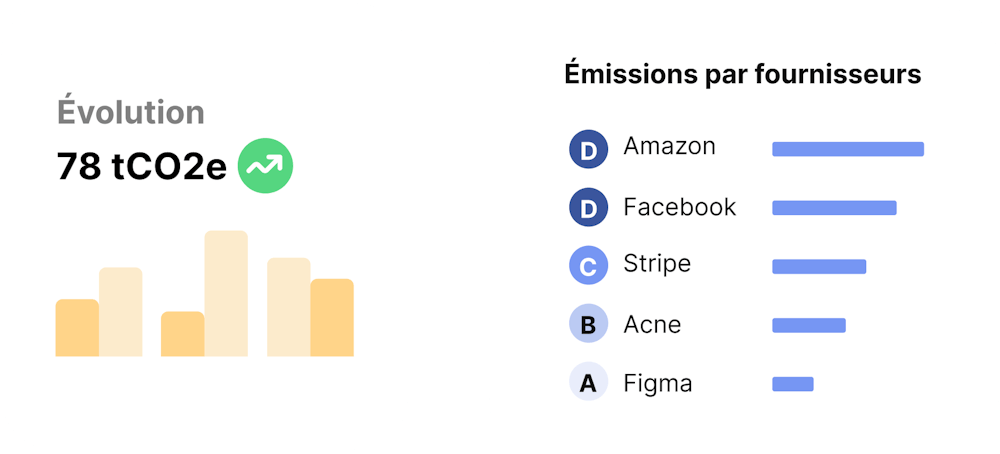
Task: Click Acne's emissions bar
Action: tap(809, 325)
